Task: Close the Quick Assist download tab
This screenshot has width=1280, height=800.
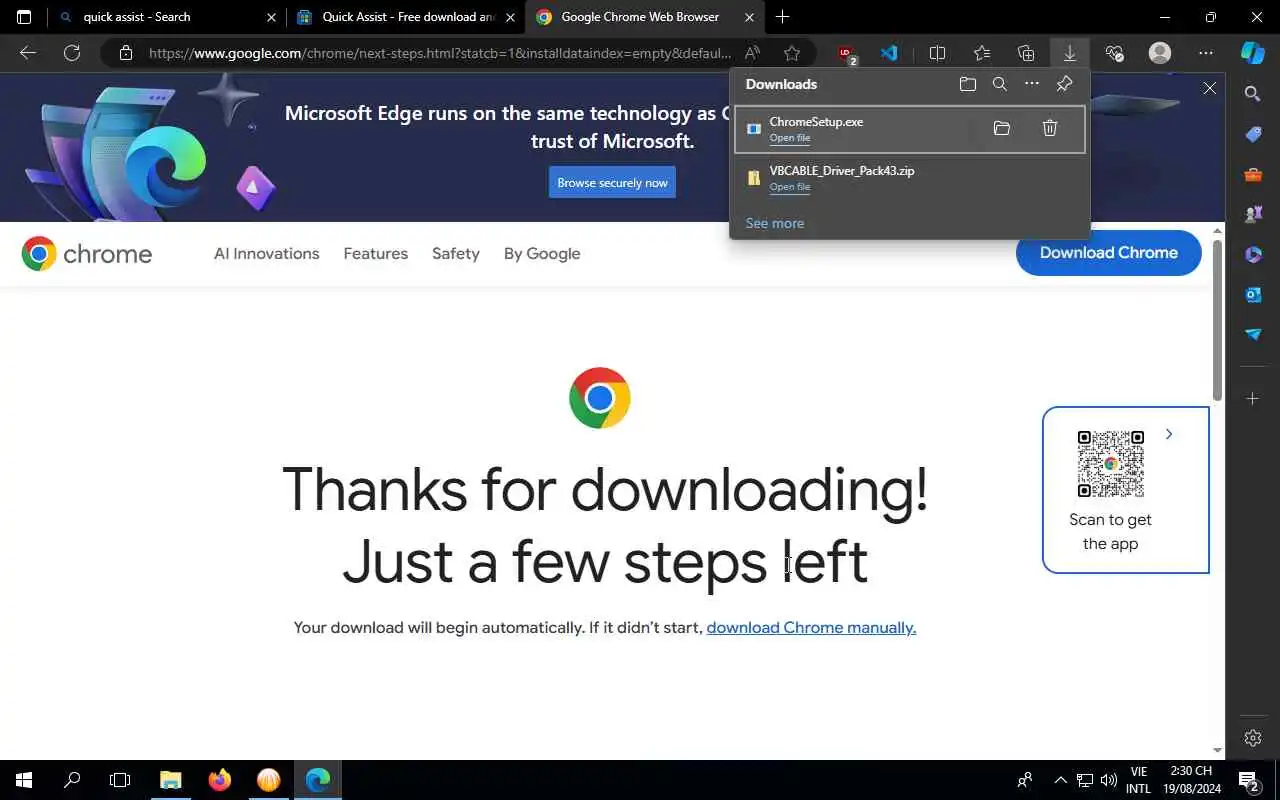Action: click(510, 17)
